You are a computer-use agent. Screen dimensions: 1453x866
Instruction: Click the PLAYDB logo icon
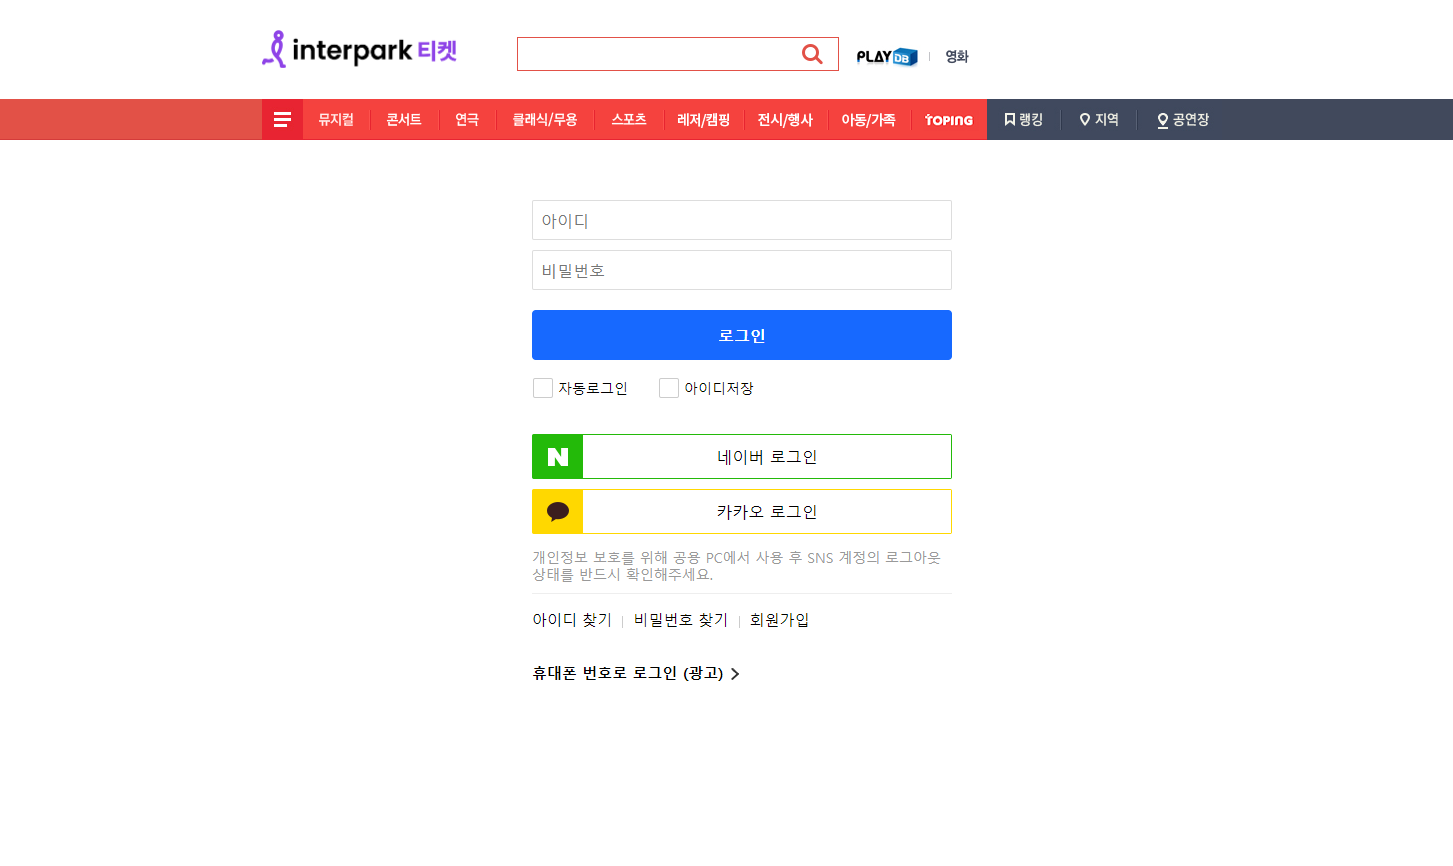pyautogui.click(x=885, y=57)
